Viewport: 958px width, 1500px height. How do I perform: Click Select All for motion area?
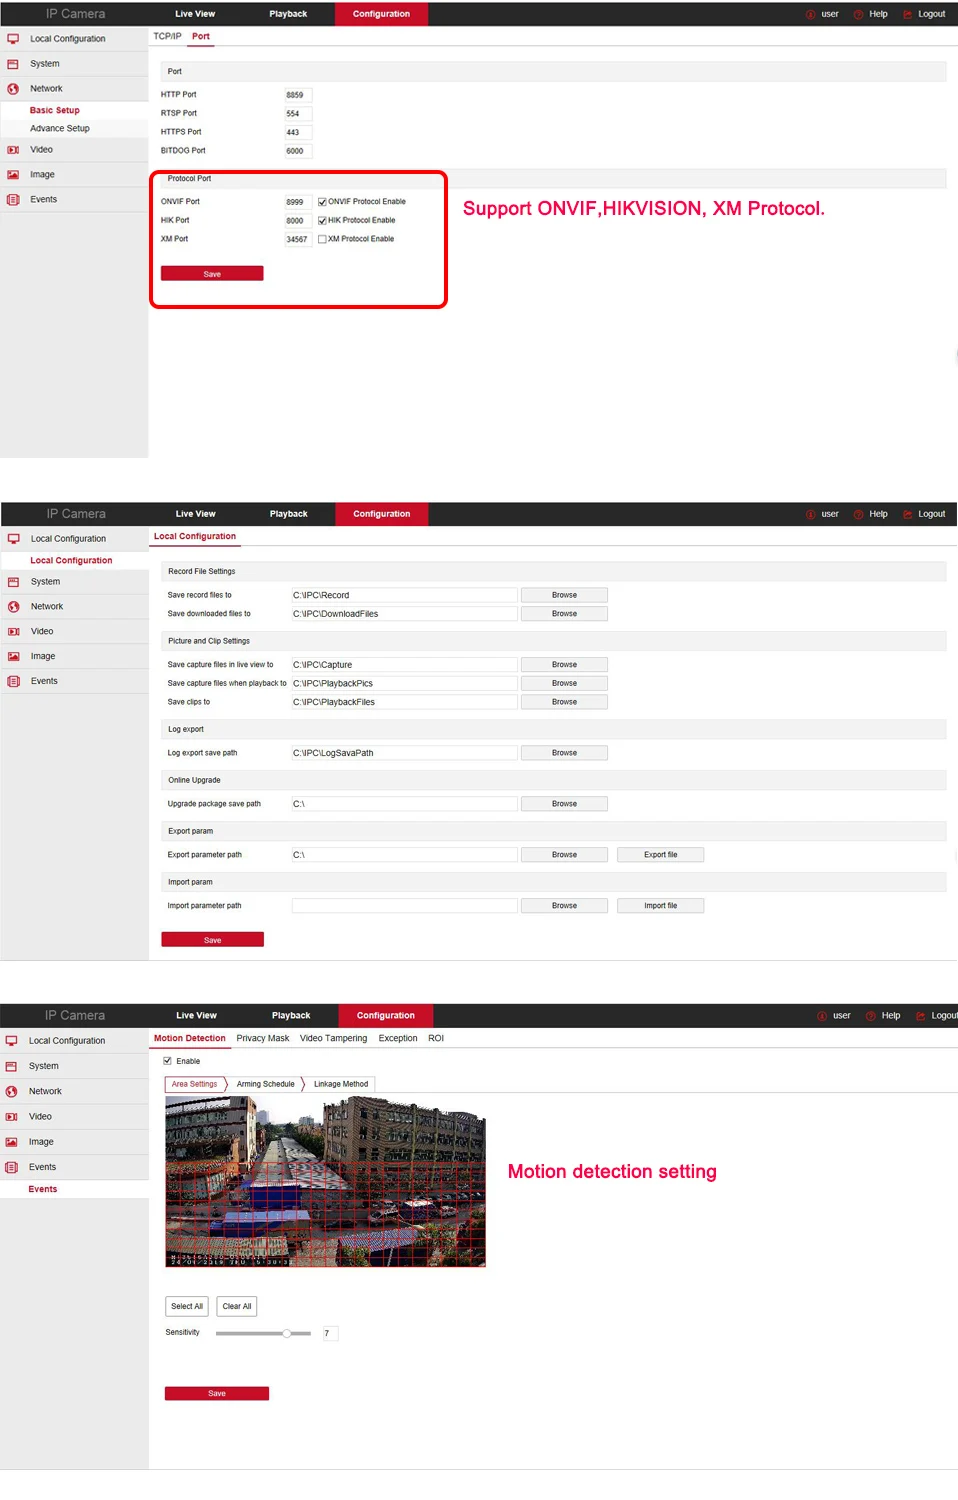pos(187,1306)
